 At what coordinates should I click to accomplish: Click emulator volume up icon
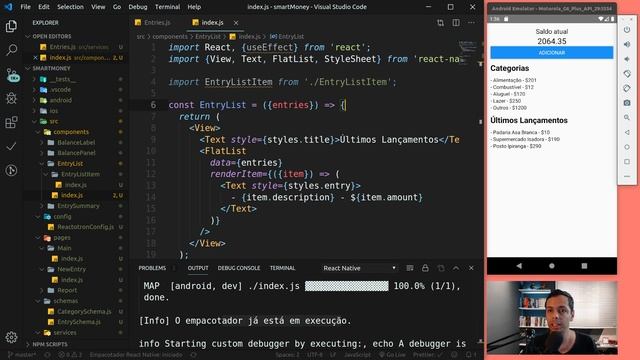(x=627, y=44)
